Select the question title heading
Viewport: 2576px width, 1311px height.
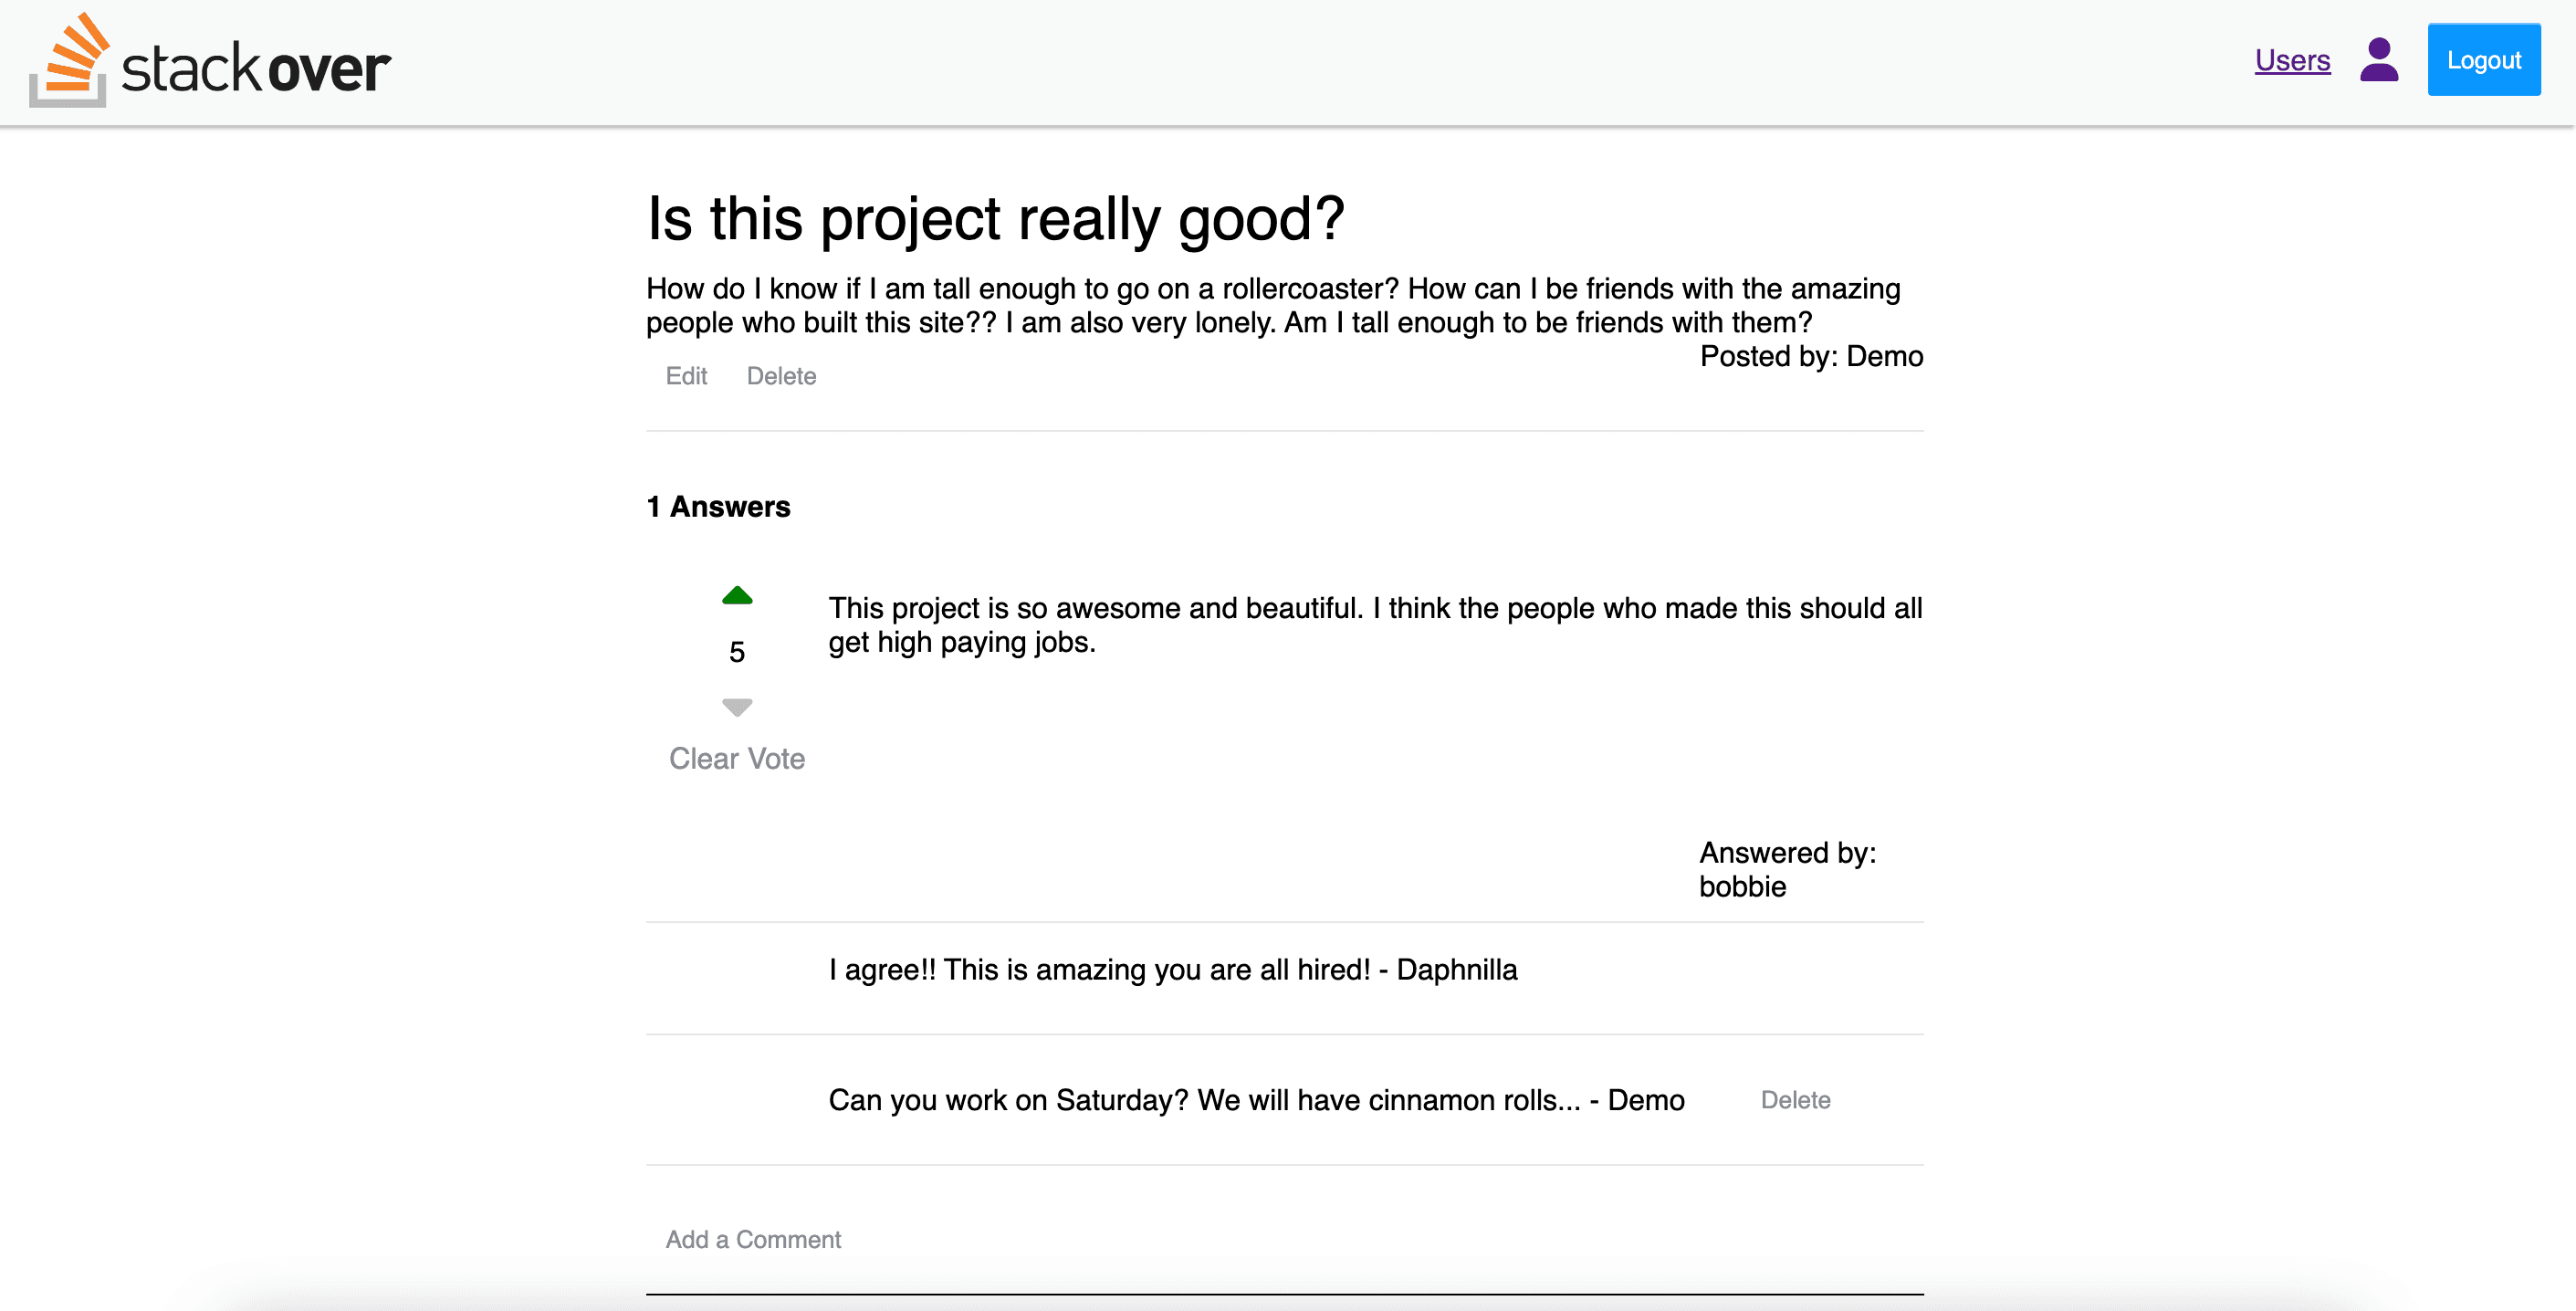(996, 219)
